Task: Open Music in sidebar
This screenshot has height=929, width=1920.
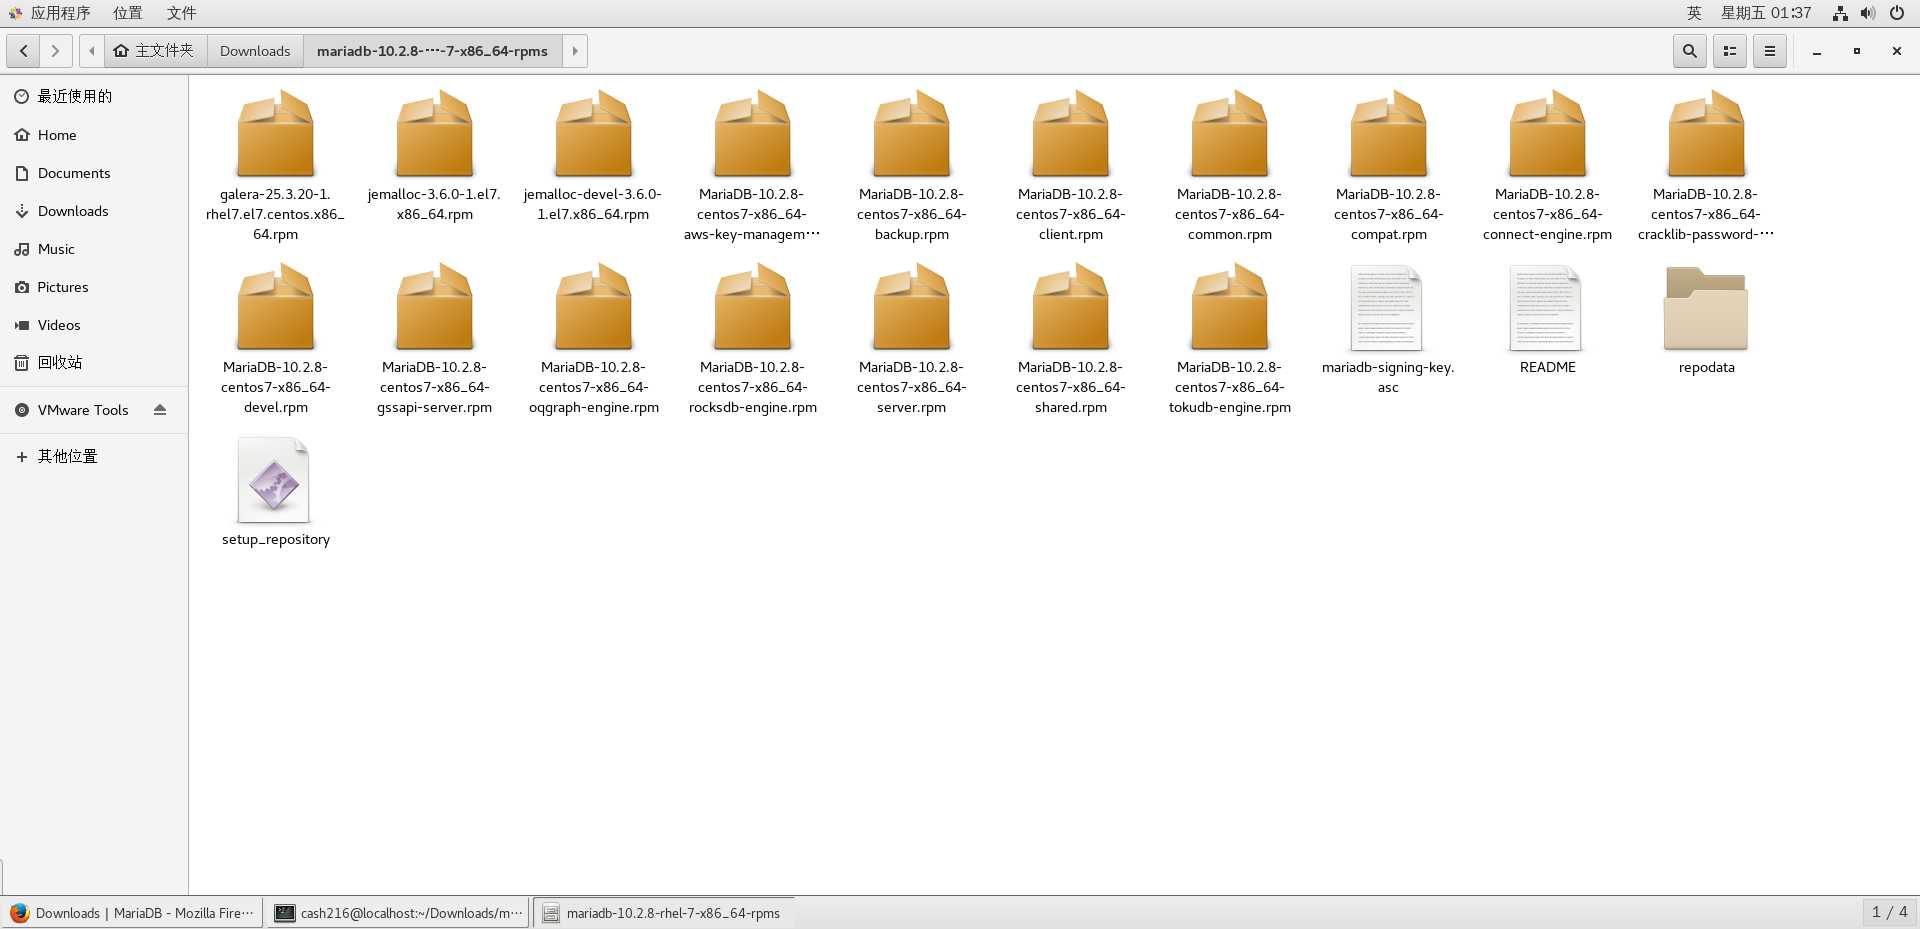Action: (94, 249)
